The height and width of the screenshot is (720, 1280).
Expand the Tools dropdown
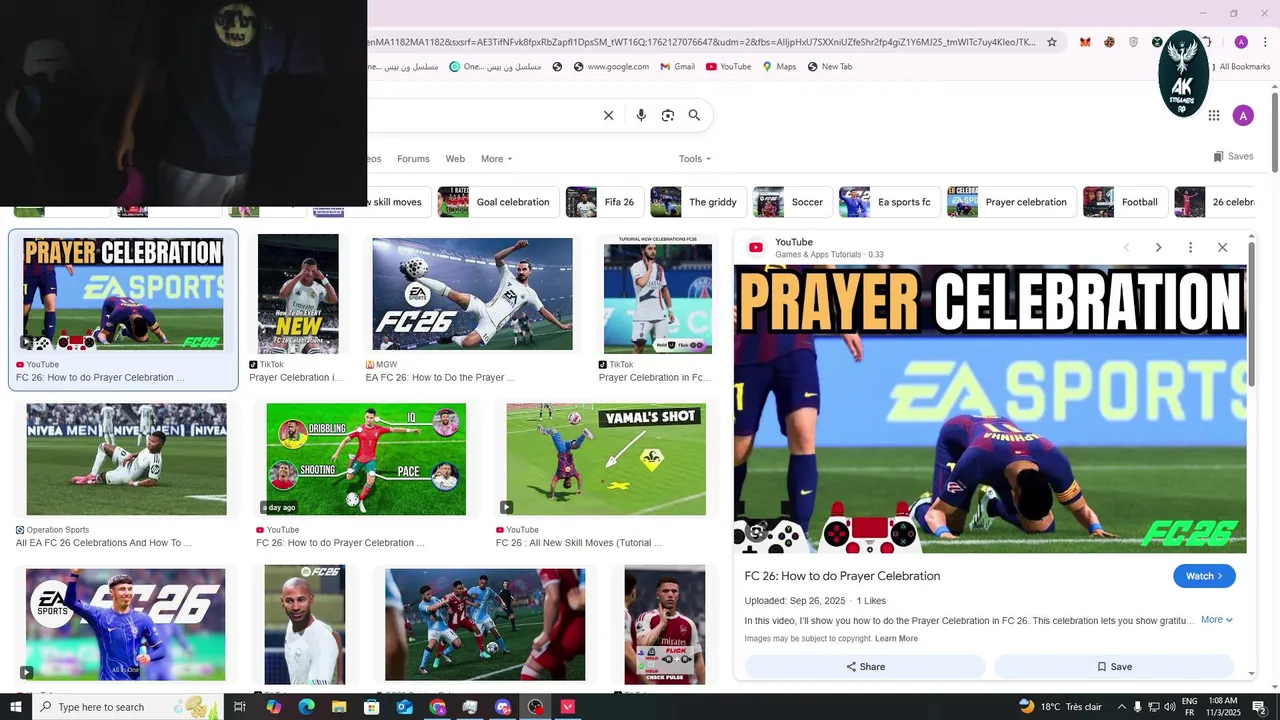tap(695, 159)
